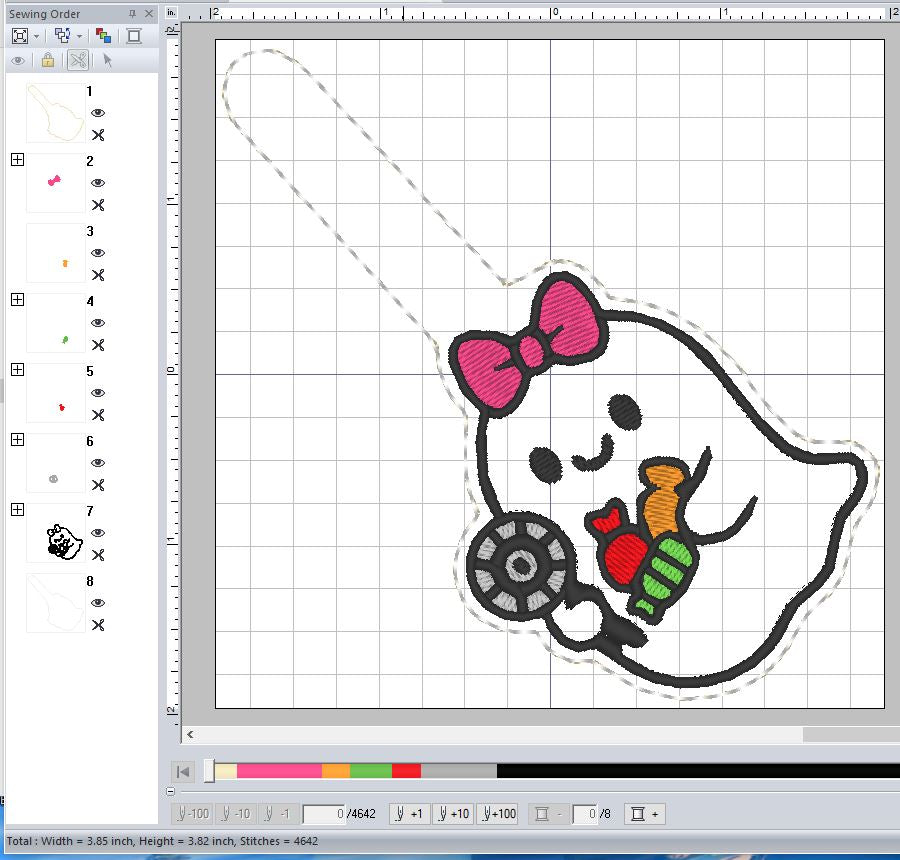This screenshot has height=860, width=900.
Task: Click the color-change squares icon
Action: pyautogui.click(x=103, y=36)
